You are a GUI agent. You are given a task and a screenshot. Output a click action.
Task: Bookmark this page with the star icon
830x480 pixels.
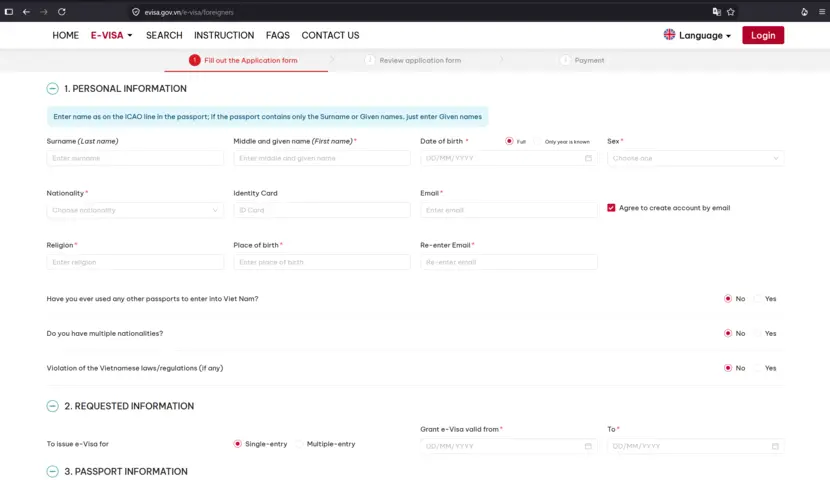coord(731,12)
